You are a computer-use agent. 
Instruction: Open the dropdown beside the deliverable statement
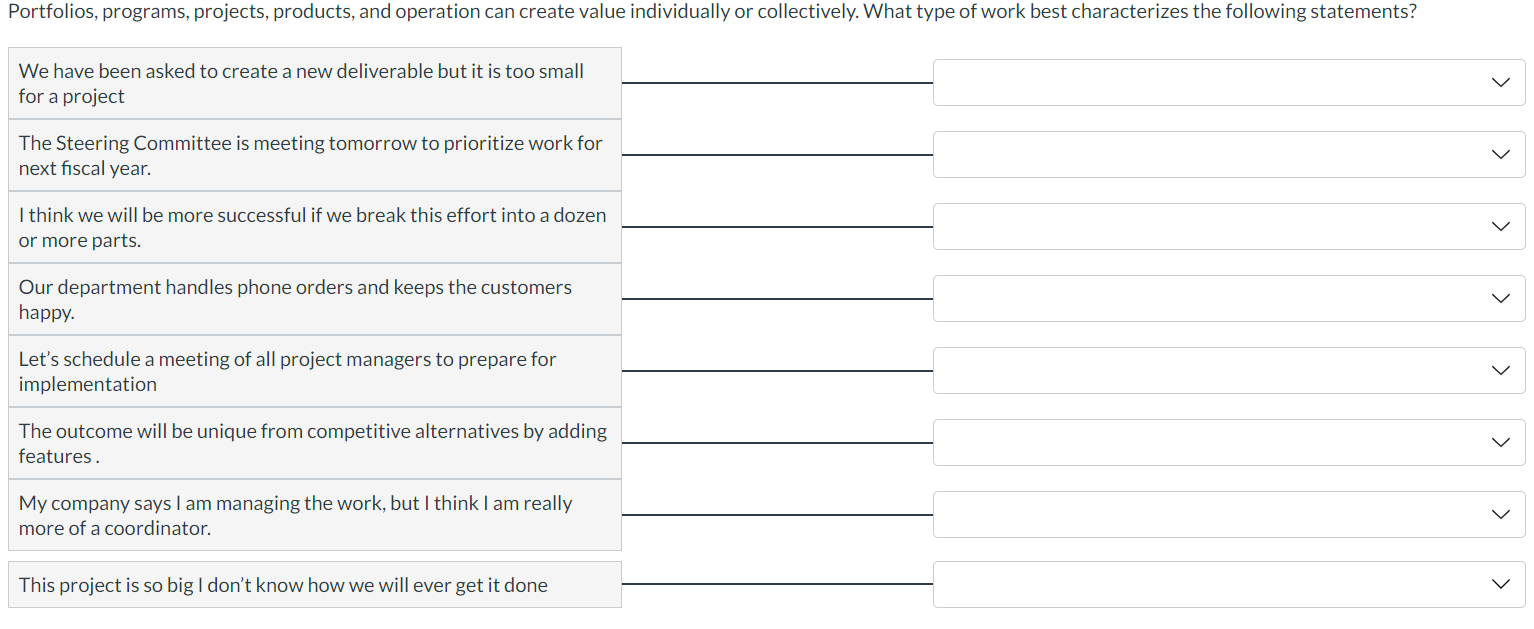tap(1229, 82)
